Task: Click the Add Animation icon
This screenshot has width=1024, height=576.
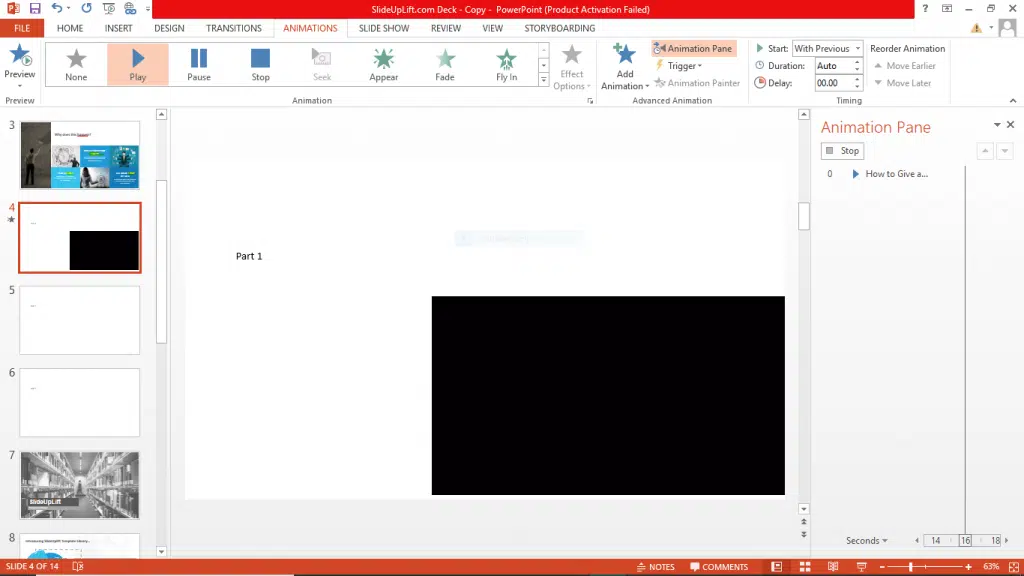Action: click(x=624, y=56)
